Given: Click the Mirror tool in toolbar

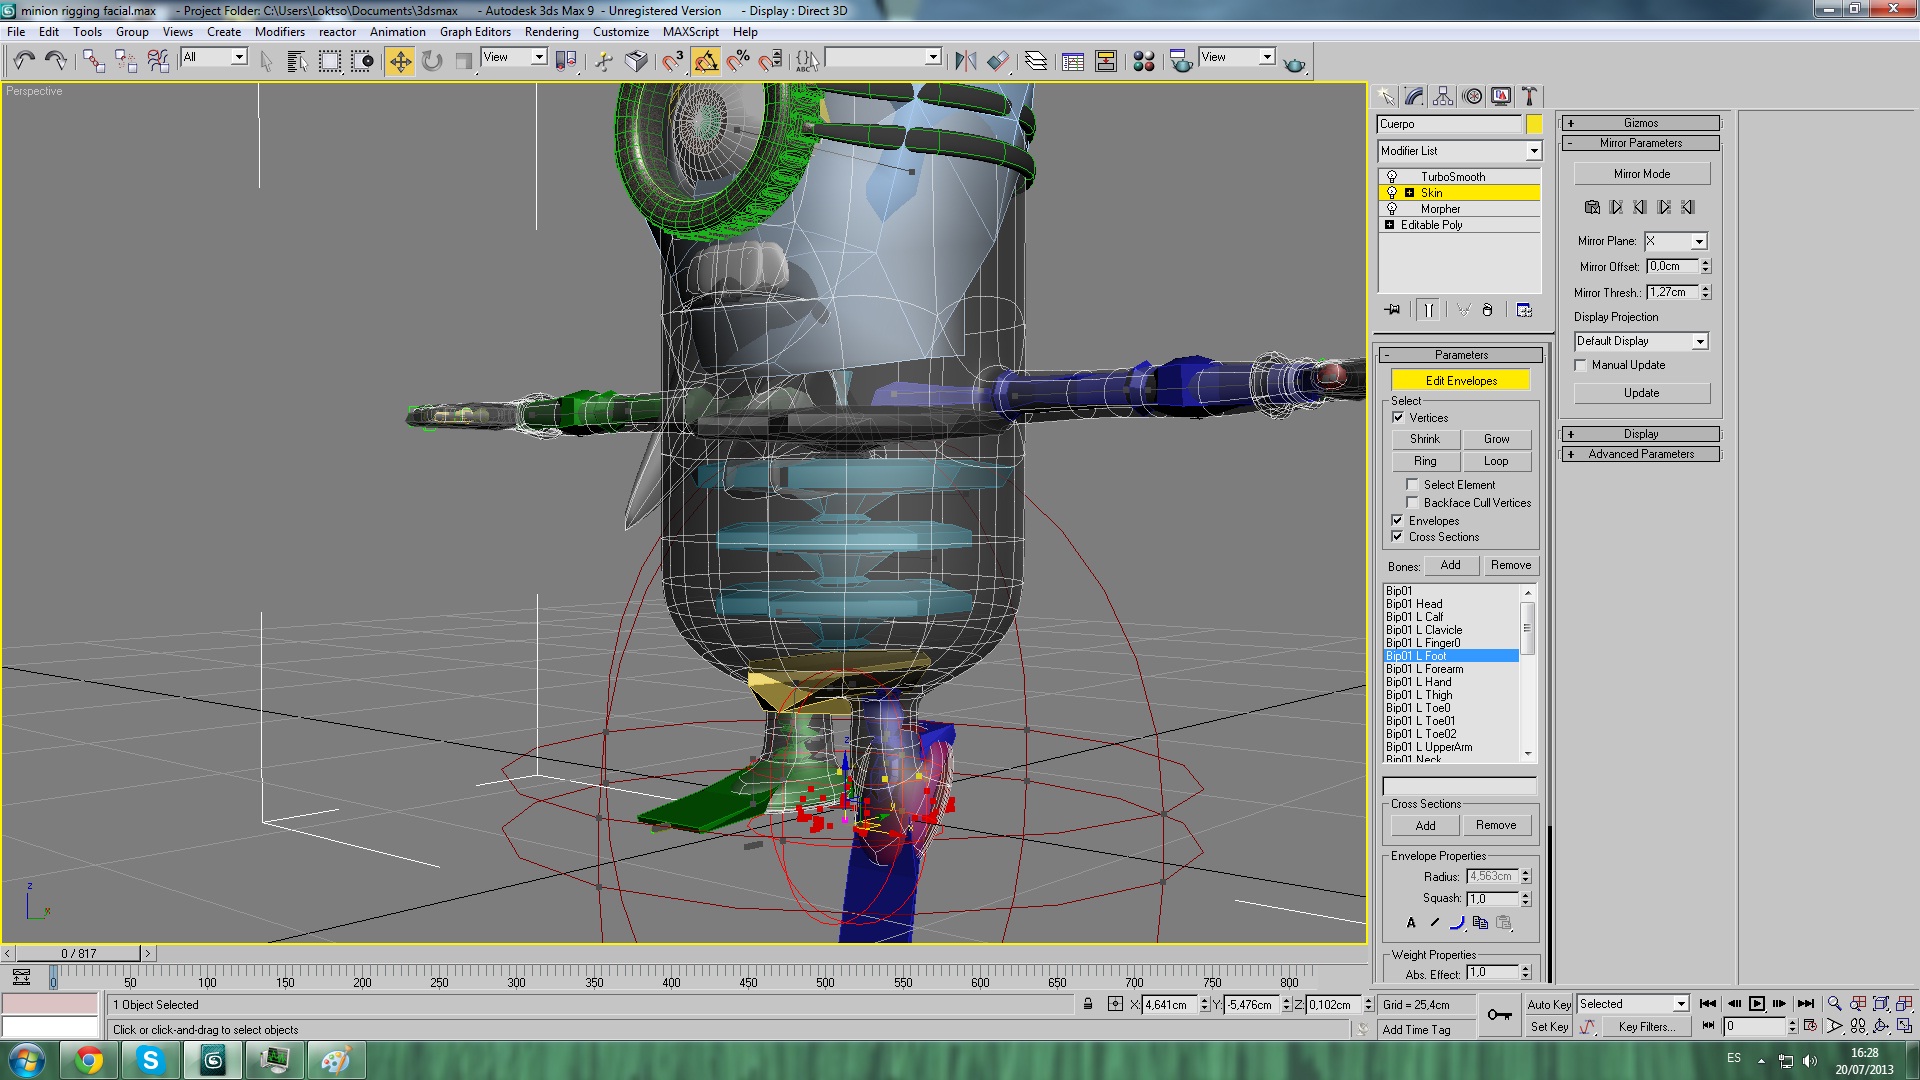Looking at the screenshot, I should 965,62.
